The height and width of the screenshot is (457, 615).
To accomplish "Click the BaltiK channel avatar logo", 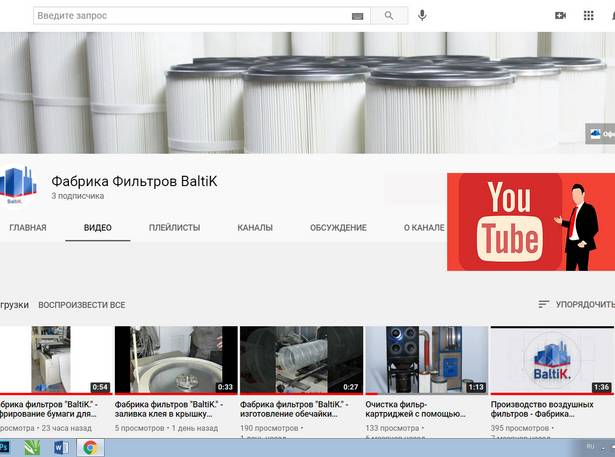I will pos(18,185).
